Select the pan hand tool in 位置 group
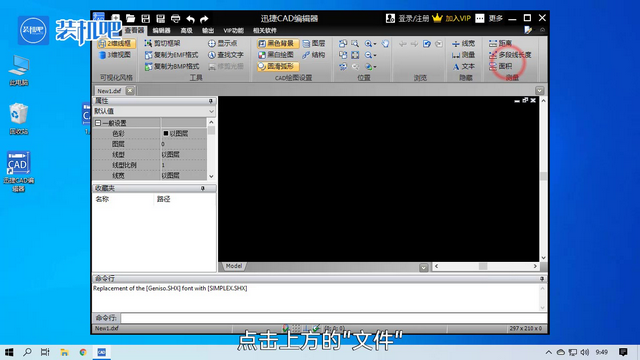 click(x=385, y=43)
